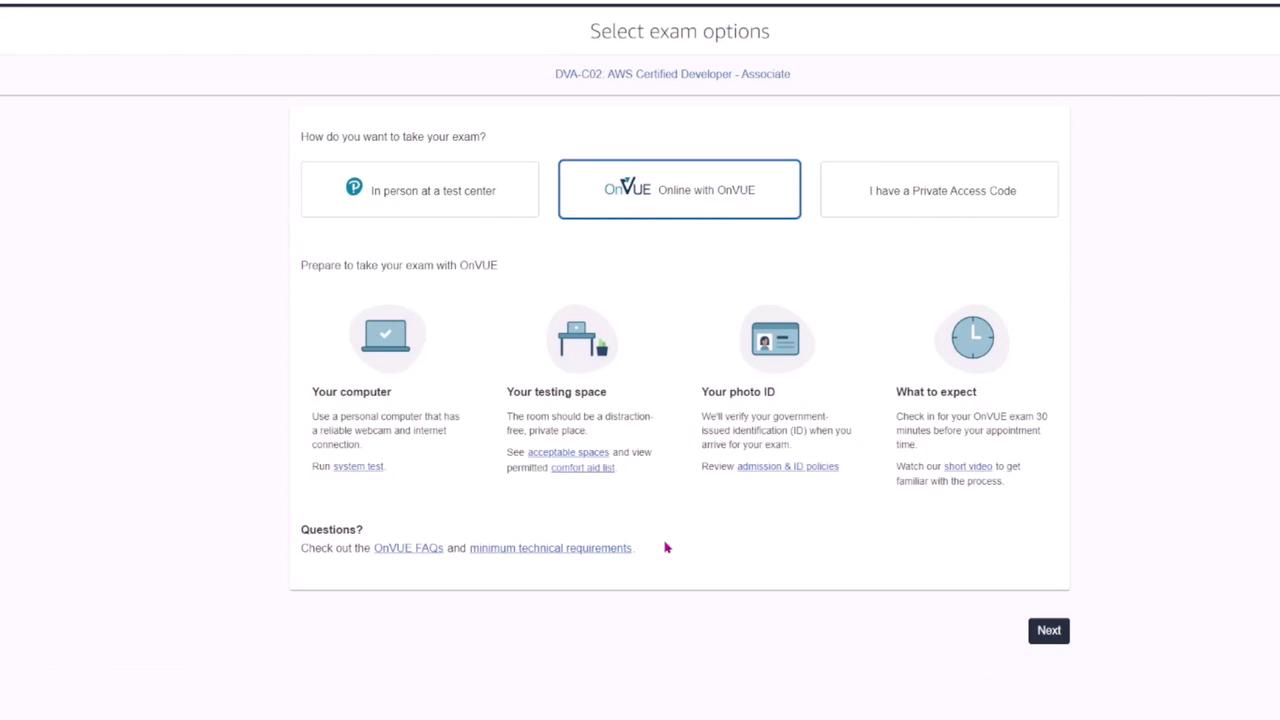
Task: Click the Select exam options heading
Action: 680,31
